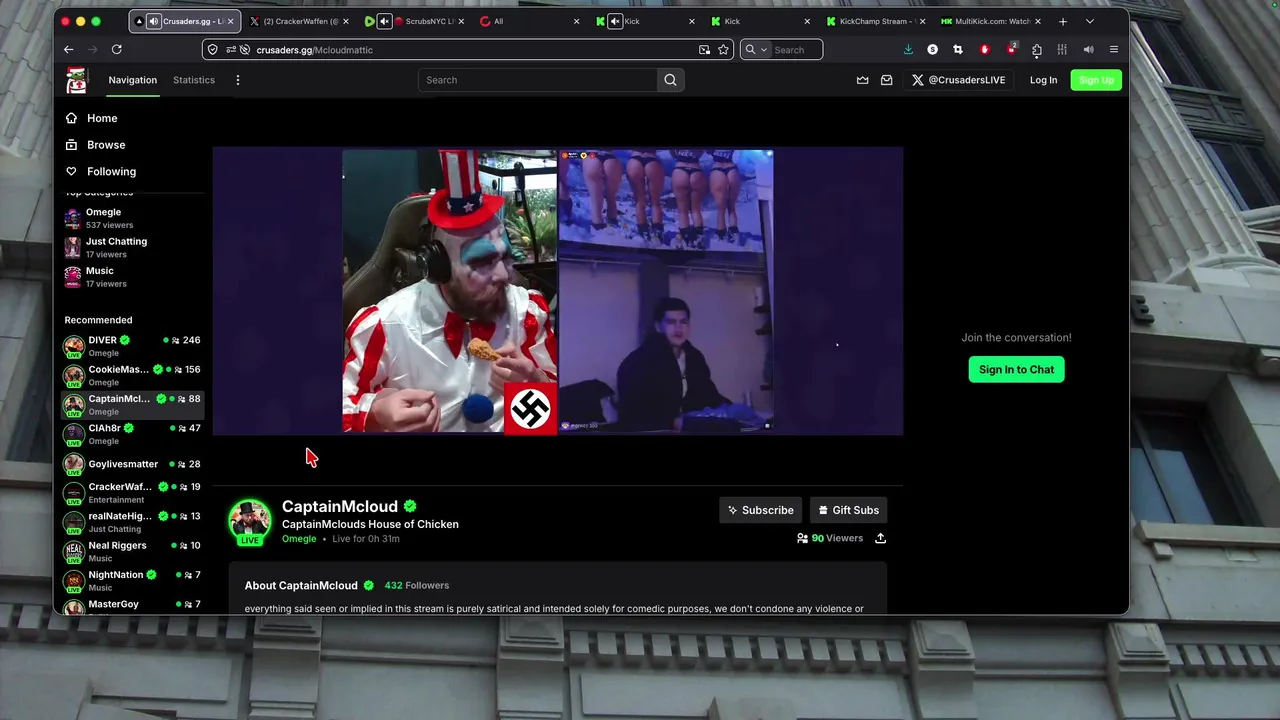The height and width of the screenshot is (720, 1280).
Task: Click the bookmark star in address bar
Action: pyautogui.click(x=723, y=49)
